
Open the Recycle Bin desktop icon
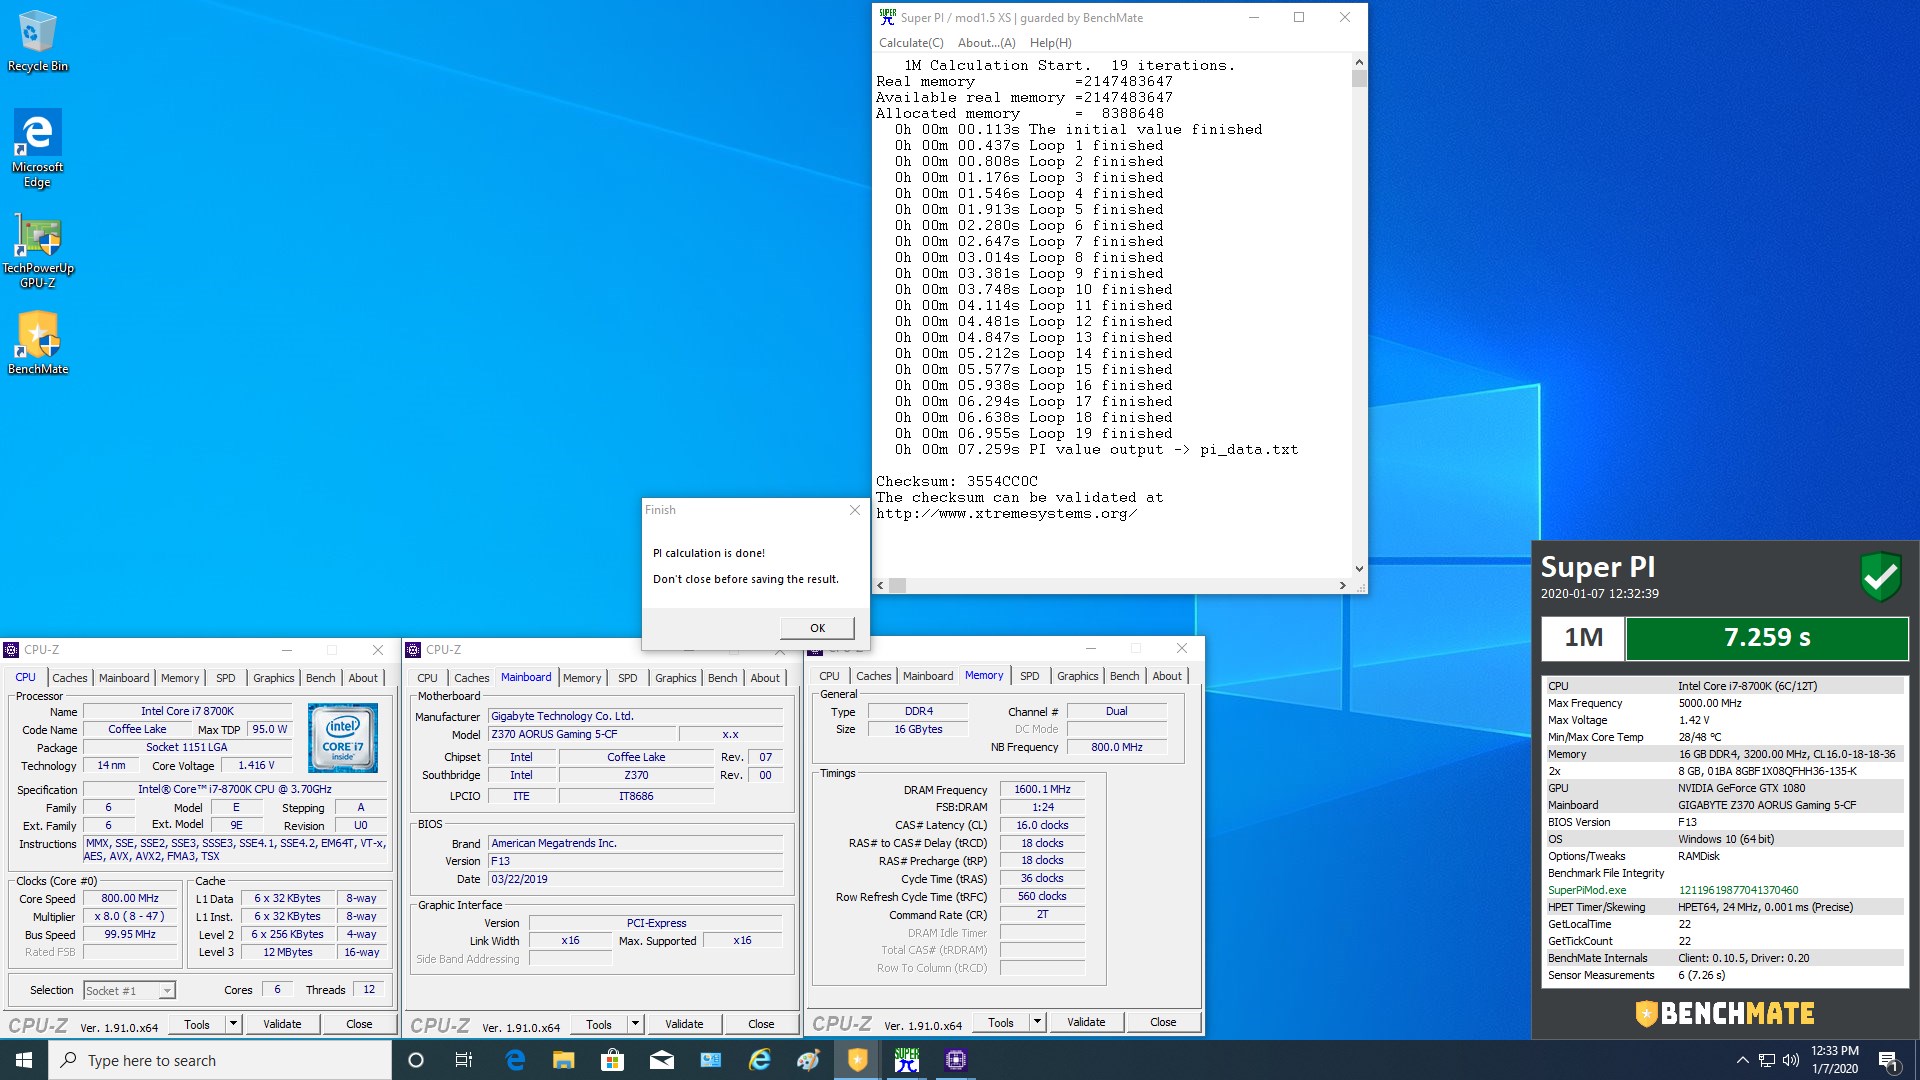(x=38, y=42)
